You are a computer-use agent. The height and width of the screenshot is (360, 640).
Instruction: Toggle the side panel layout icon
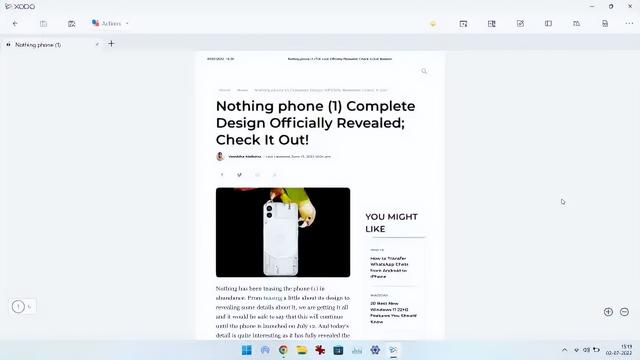click(548, 24)
